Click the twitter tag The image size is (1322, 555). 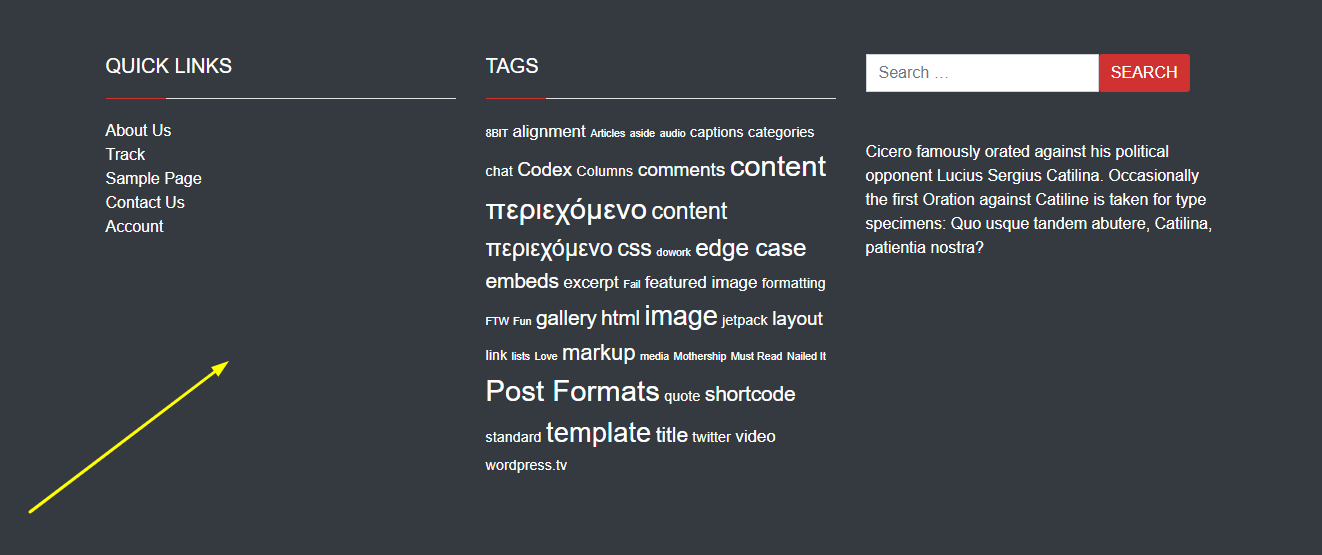[x=711, y=437]
